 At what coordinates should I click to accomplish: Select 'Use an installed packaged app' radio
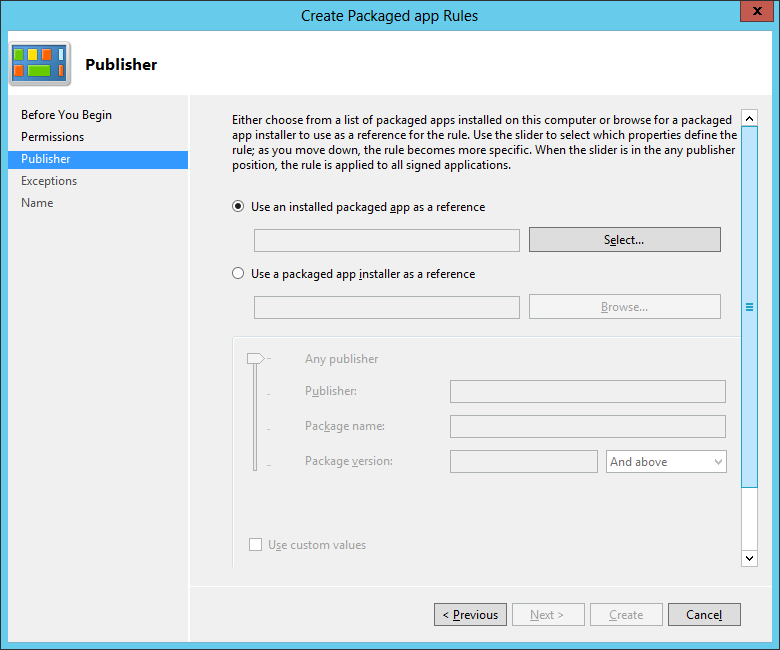click(x=238, y=207)
